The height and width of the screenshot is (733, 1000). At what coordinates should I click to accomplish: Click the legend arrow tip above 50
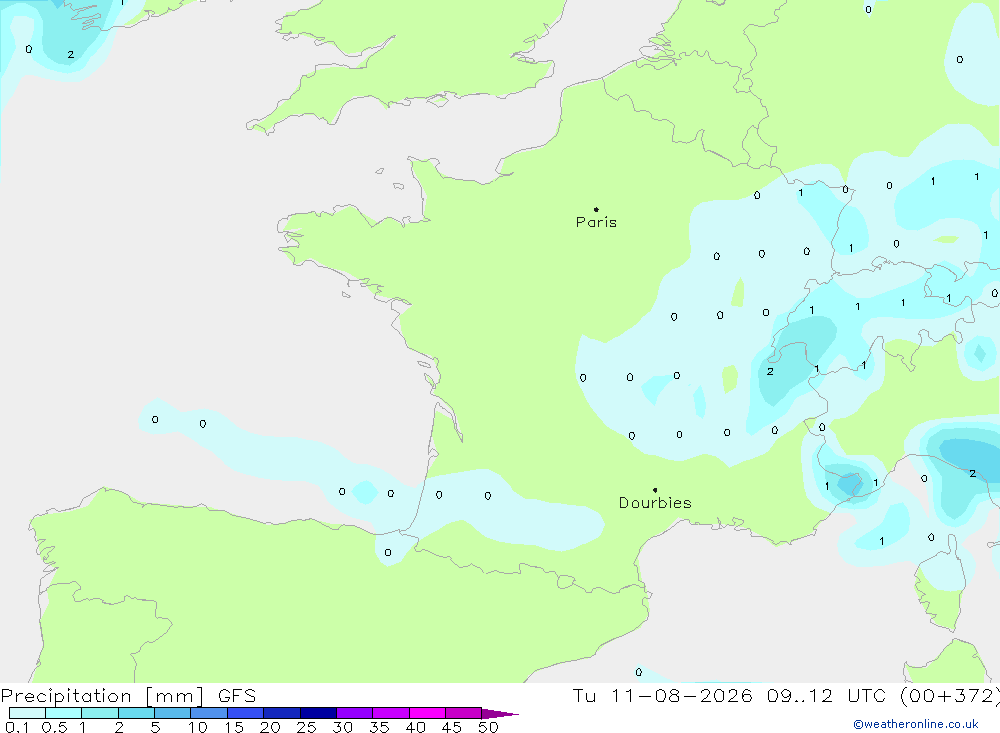(501, 714)
